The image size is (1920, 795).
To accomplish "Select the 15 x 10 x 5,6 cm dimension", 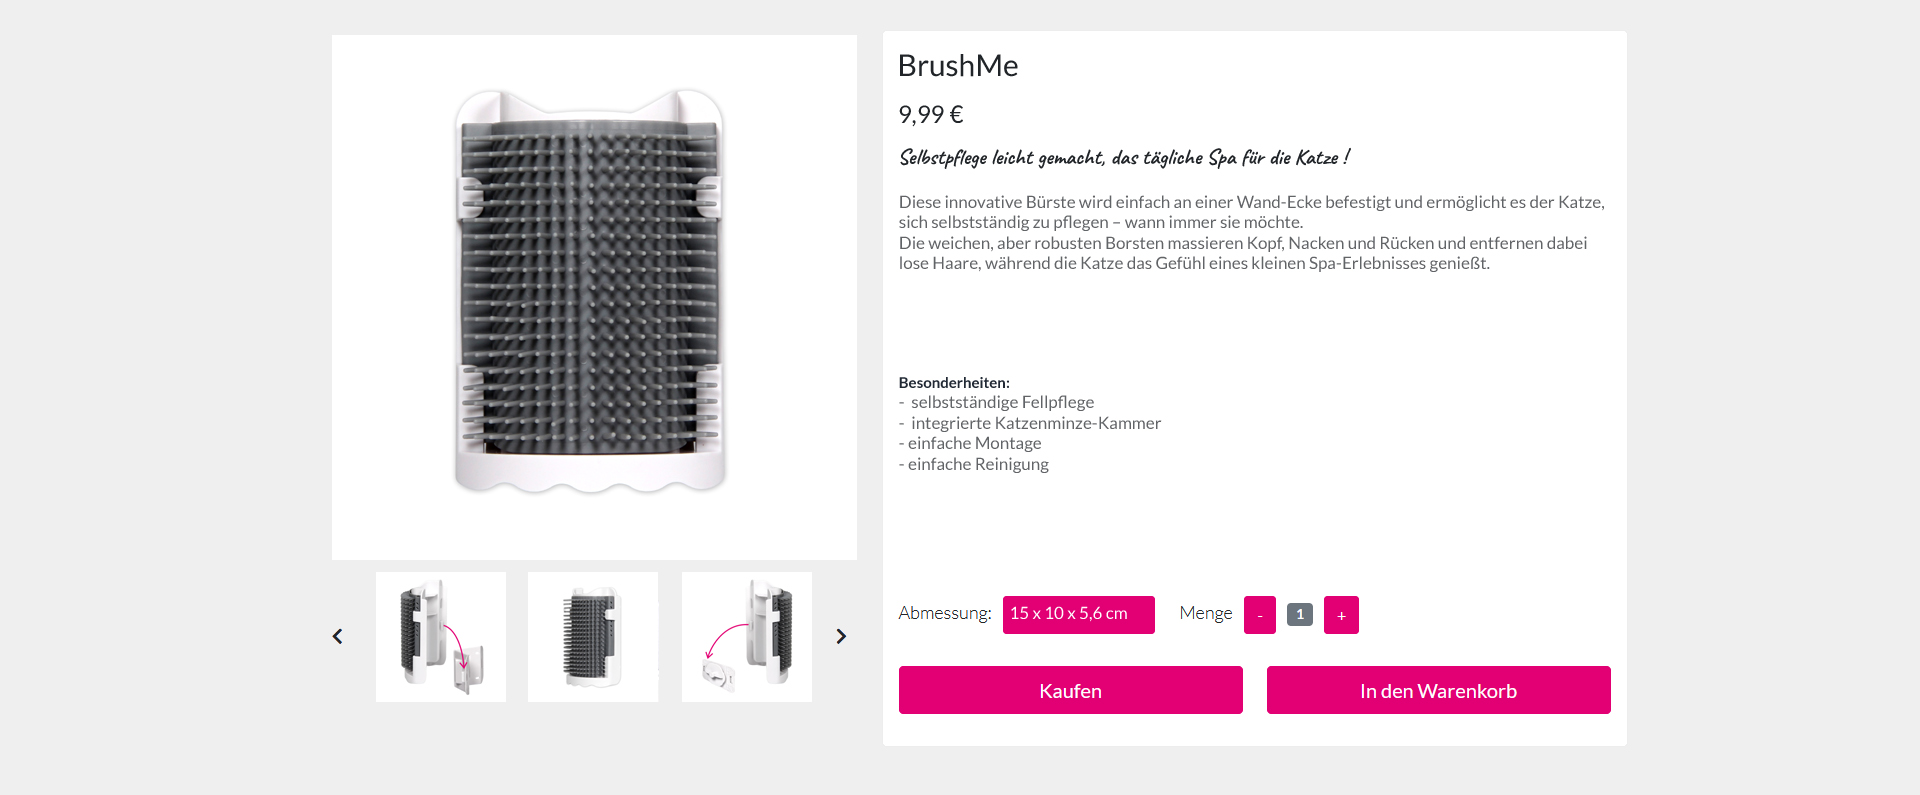I will (x=1078, y=614).
